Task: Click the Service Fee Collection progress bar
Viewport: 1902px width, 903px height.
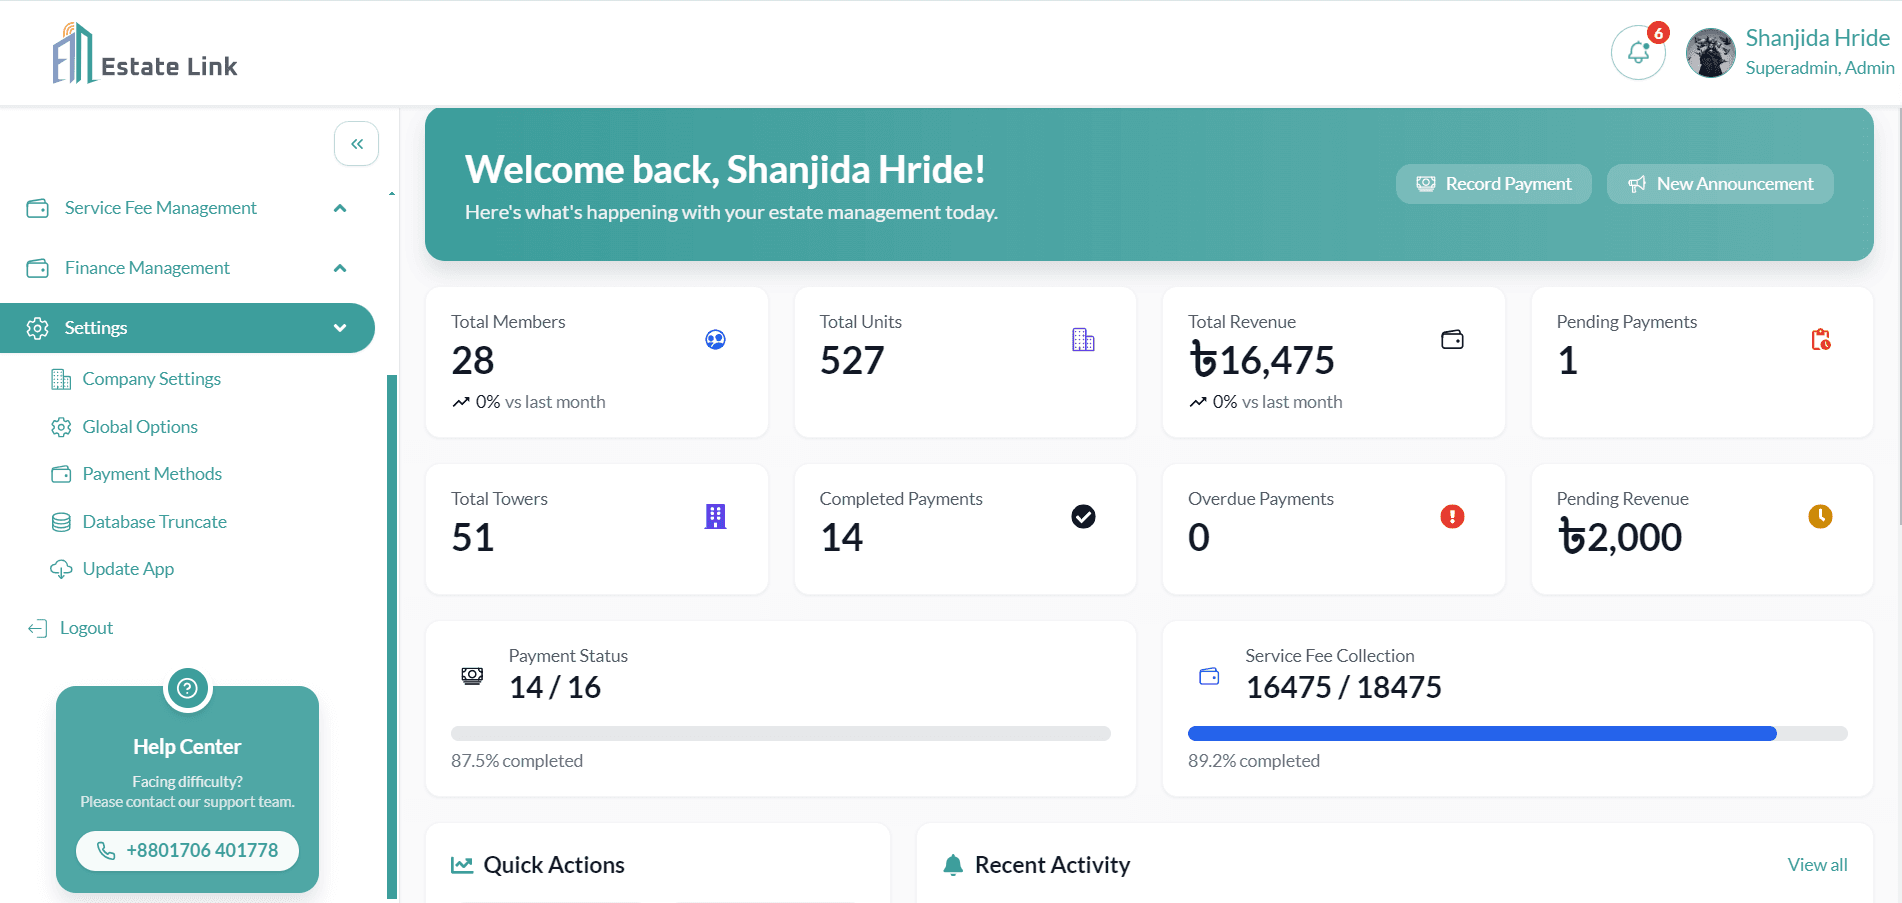Action: 1517,734
